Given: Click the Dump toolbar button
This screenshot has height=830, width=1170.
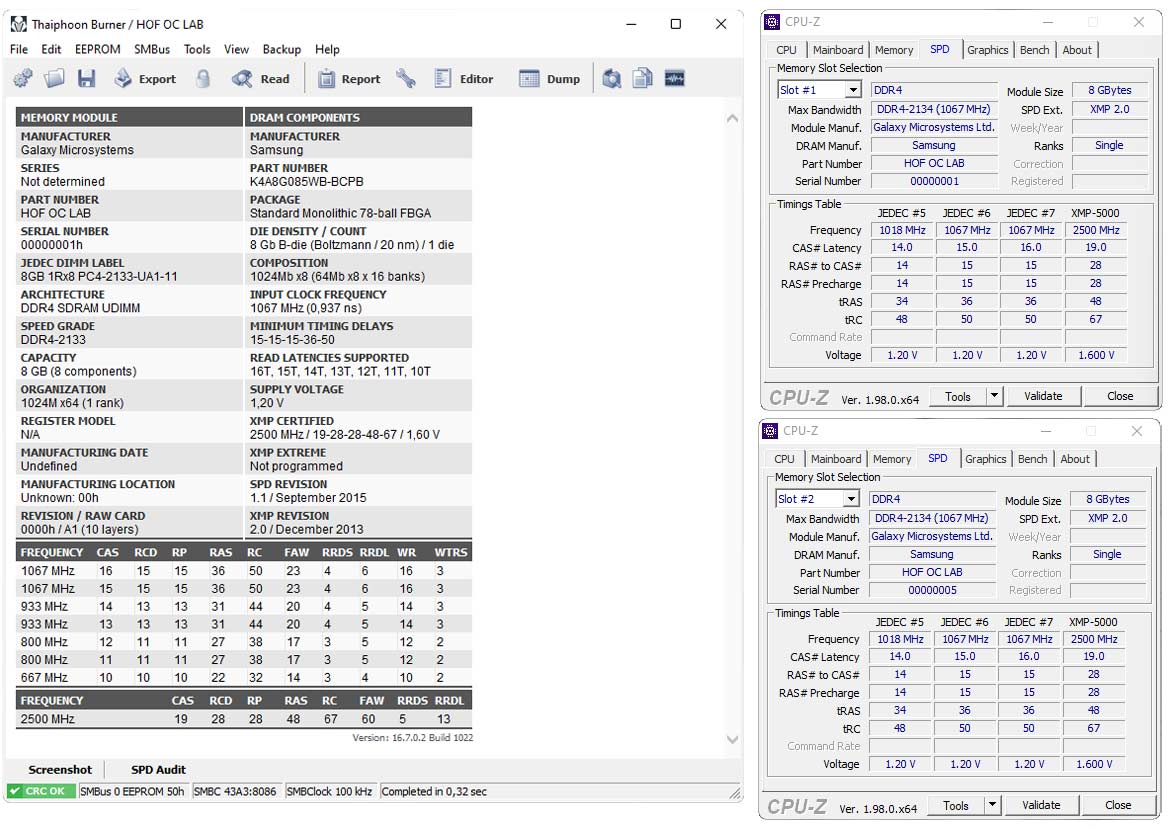Looking at the screenshot, I should point(549,78).
